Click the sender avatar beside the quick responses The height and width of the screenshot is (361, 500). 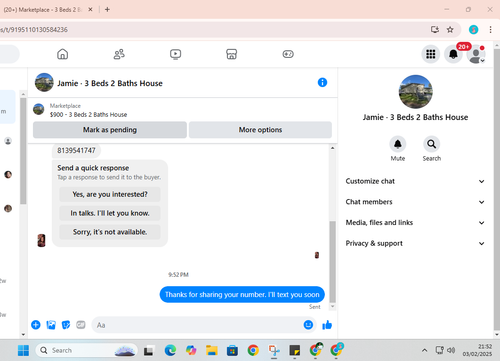click(41, 240)
